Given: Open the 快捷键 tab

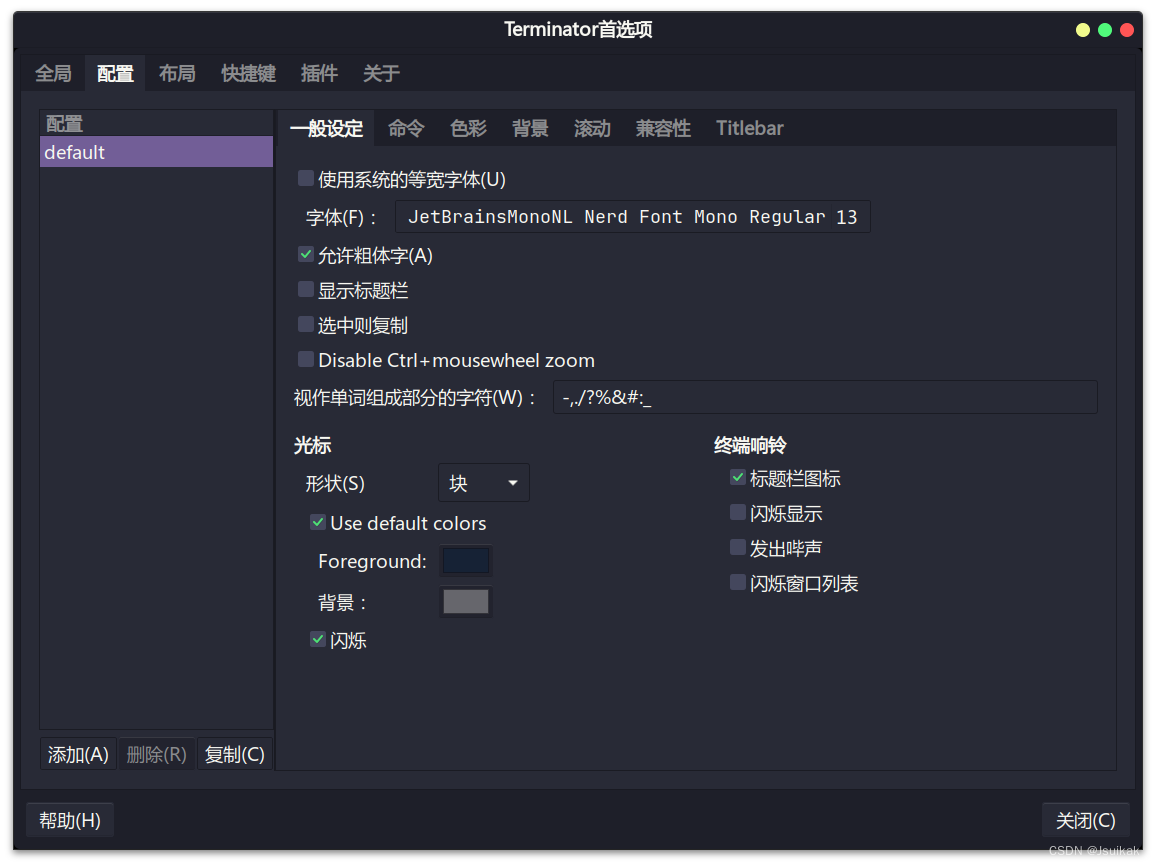Looking at the screenshot, I should (248, 74).
